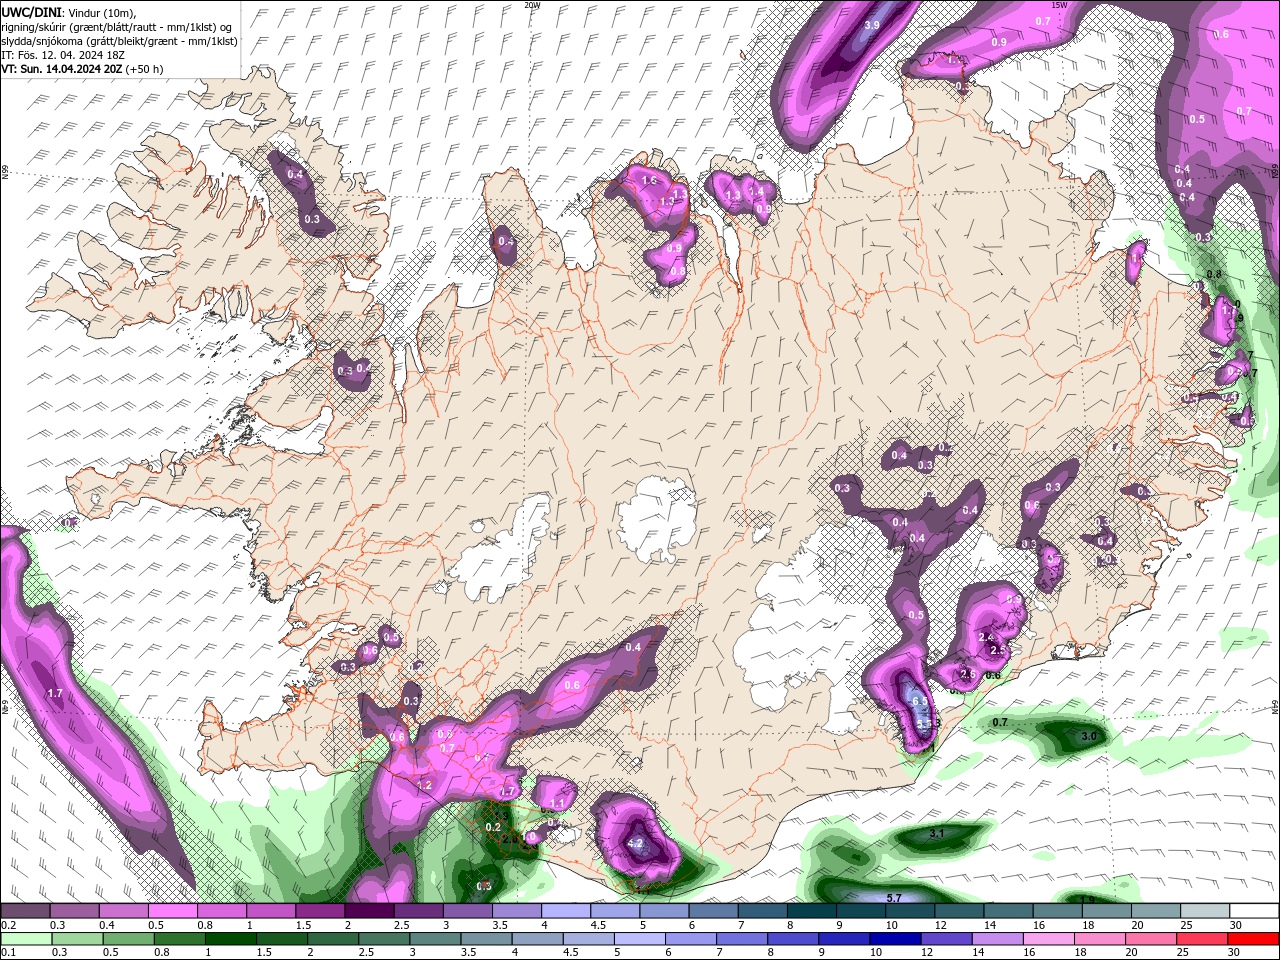The height and width of the screenshot is (960, 1280).
Task: Click the upper legend swatch starting at 0.2
Action: click(x=26, y=911)
